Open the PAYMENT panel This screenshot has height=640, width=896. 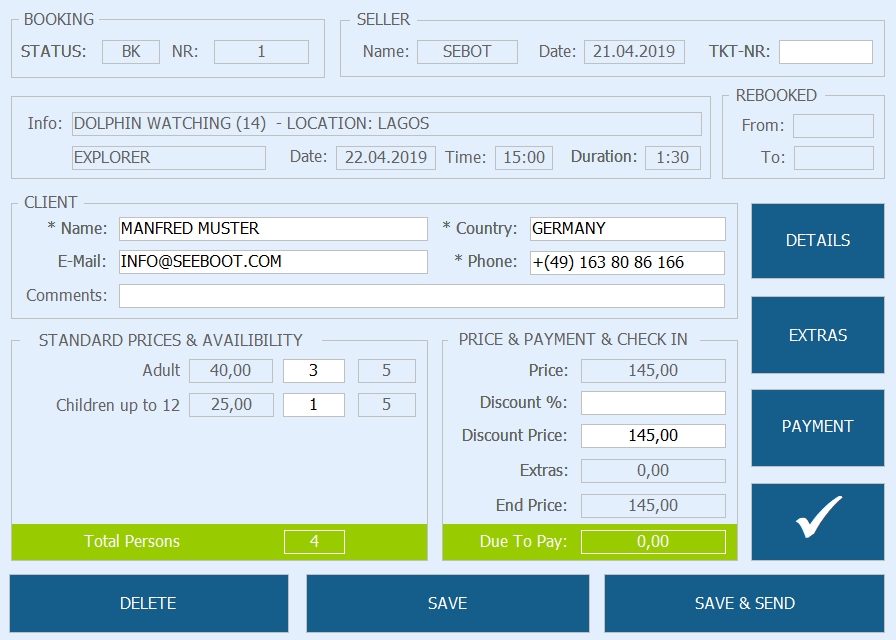818,427
